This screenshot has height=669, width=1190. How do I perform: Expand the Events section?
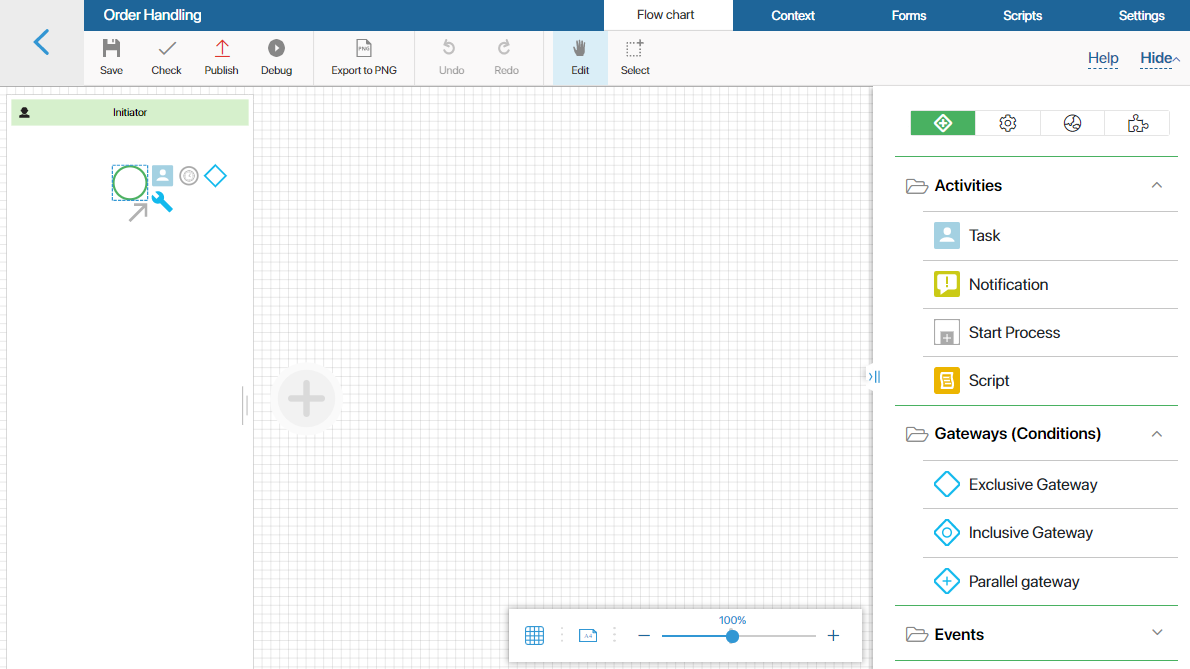(1157, 633)
